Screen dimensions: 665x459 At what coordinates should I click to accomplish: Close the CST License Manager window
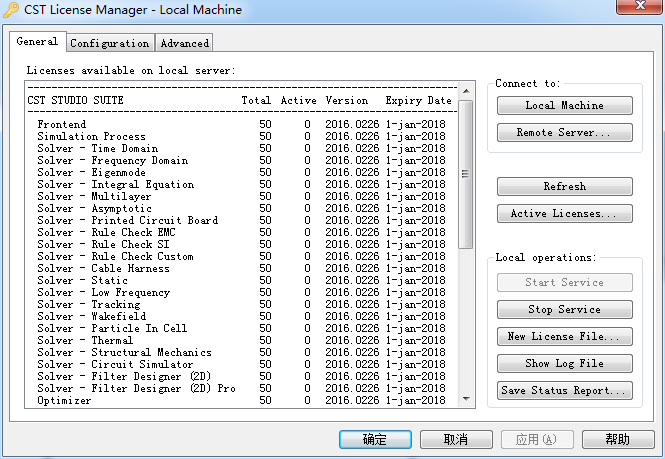640,6
